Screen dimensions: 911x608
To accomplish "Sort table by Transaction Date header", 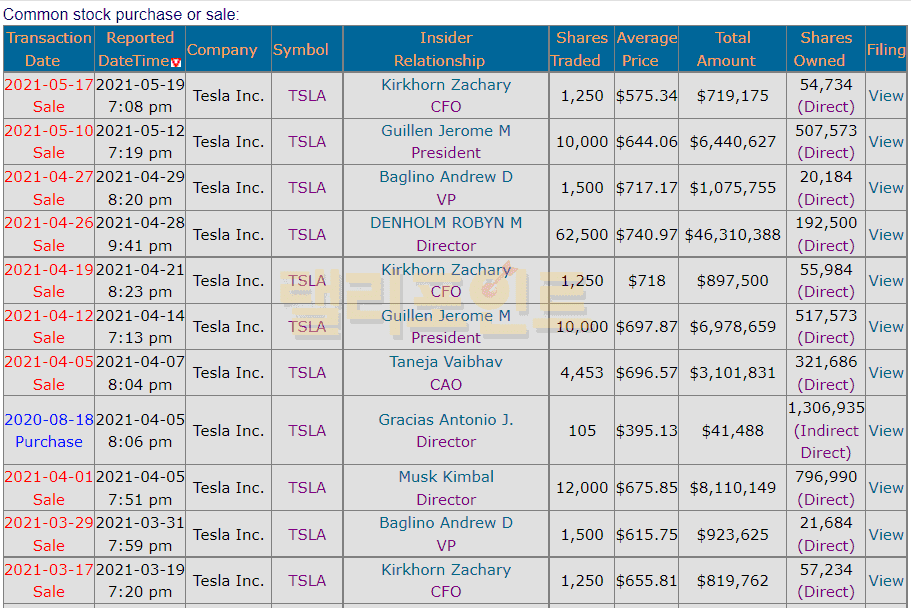I will point(48,49).
